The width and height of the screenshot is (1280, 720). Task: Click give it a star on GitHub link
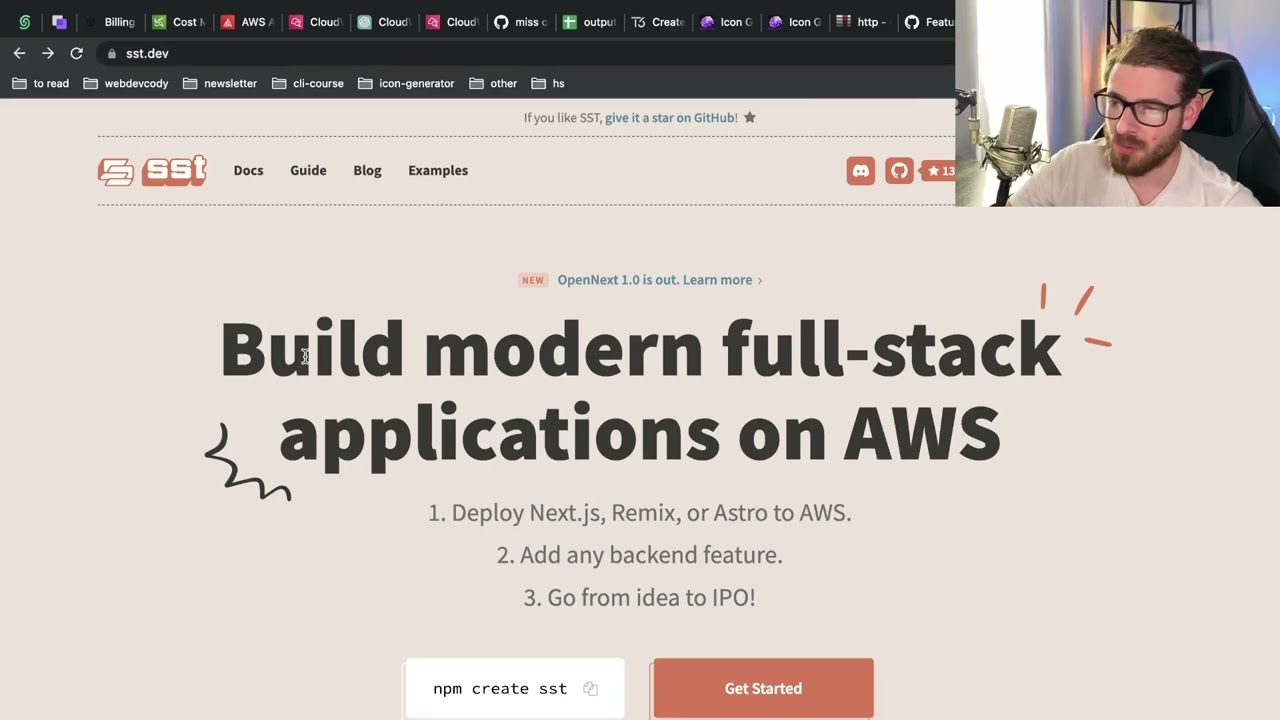click(669, 117)
